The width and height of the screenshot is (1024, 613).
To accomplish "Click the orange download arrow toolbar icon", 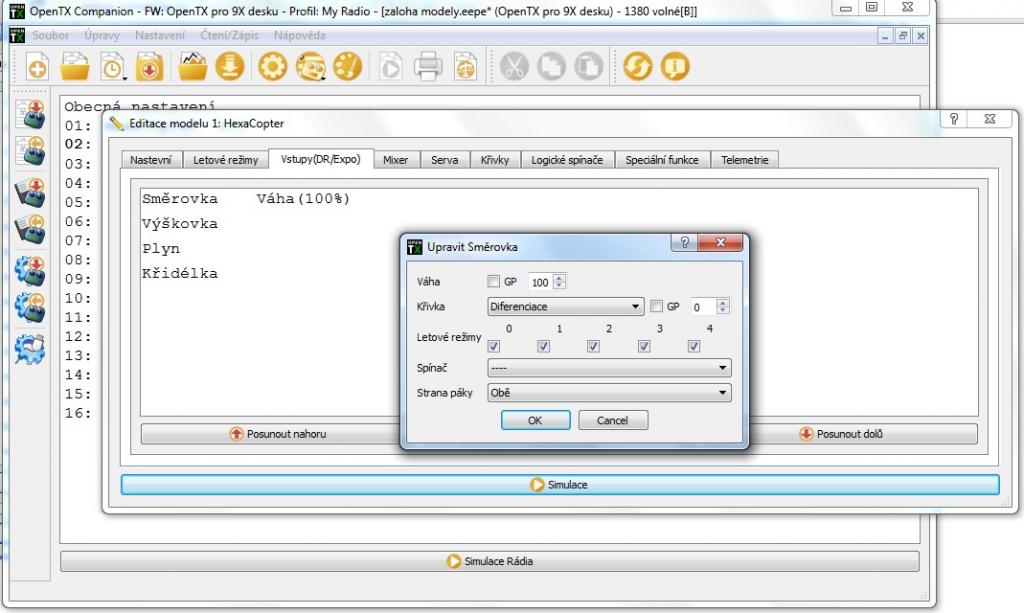I will (x=230, y=67).
